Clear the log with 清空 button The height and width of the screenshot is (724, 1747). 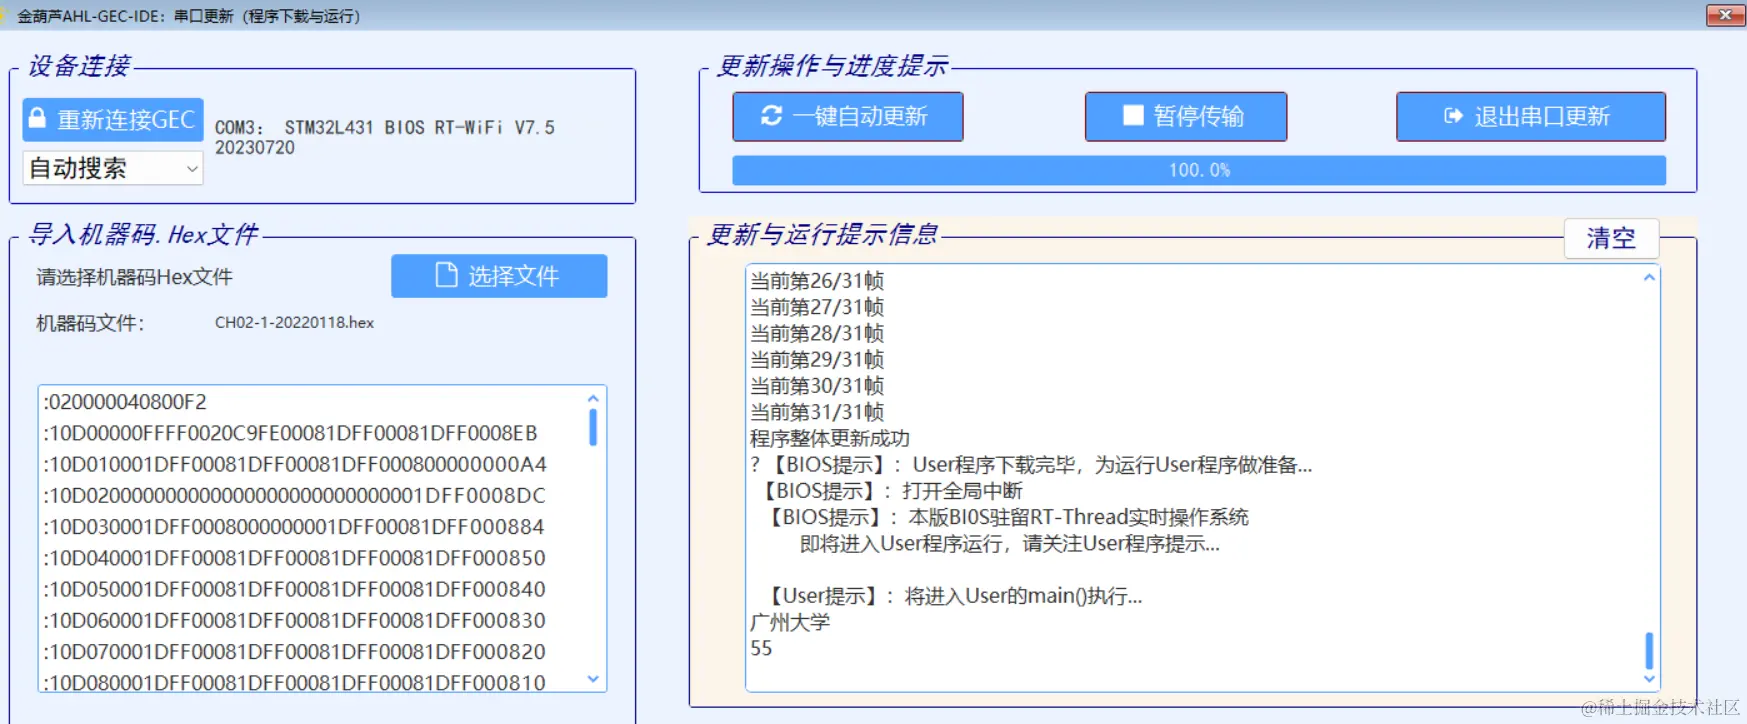coord(1611,238)
